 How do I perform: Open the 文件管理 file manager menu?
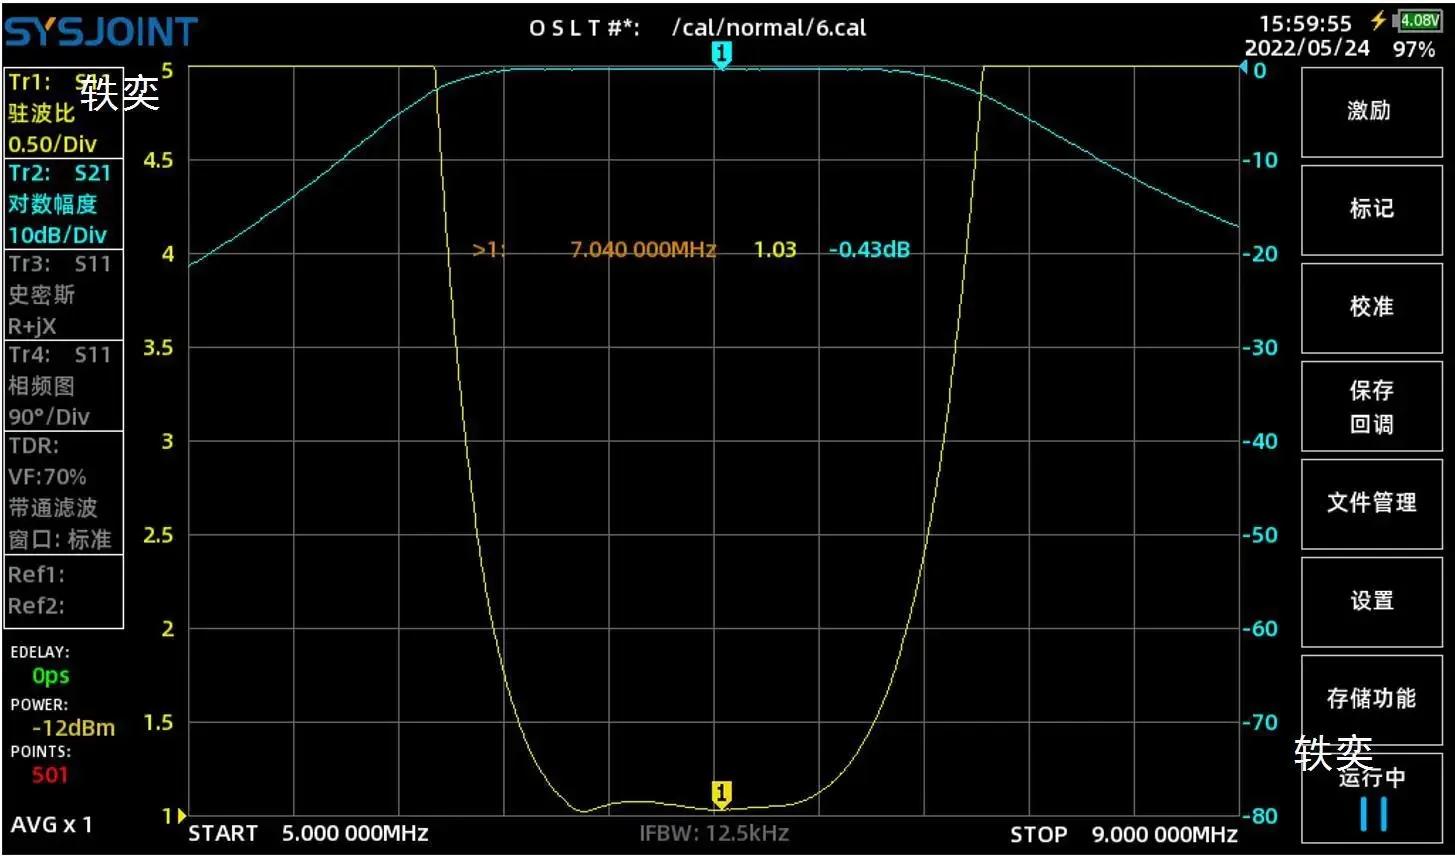coord(1372,503)
